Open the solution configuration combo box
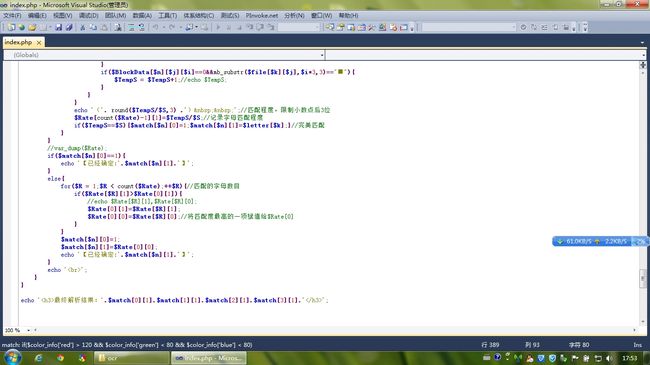This screenshot has height=365, width=650. coord(299,27)
